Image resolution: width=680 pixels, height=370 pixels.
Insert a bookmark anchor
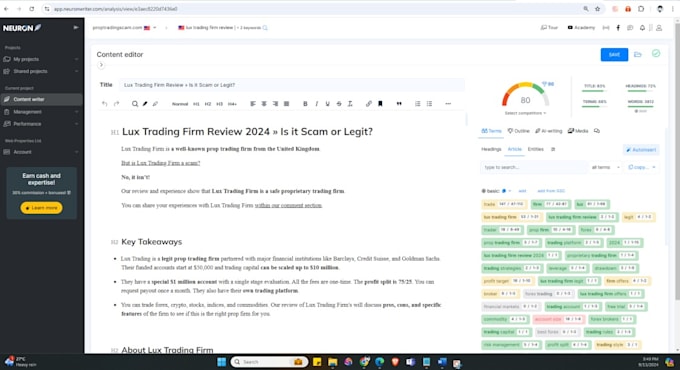click(x=380, y=104)
